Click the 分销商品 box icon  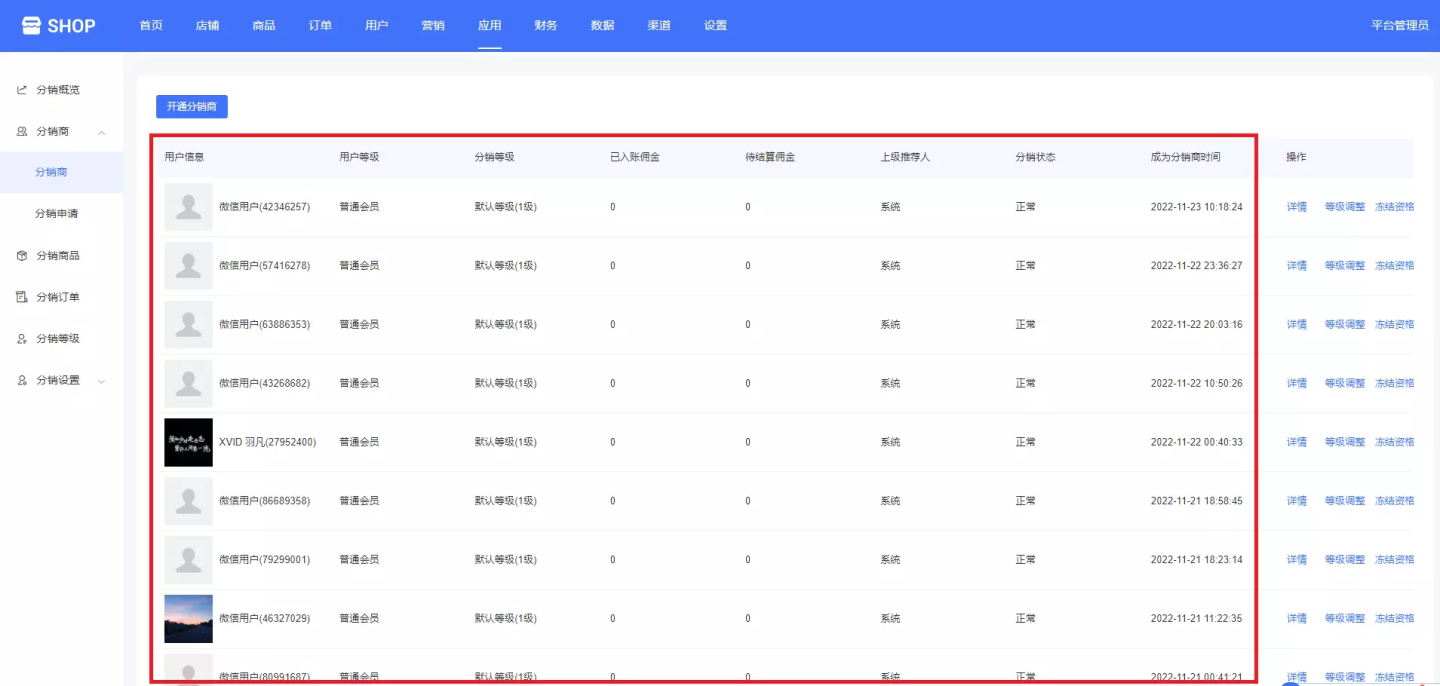tap(22, 256)
